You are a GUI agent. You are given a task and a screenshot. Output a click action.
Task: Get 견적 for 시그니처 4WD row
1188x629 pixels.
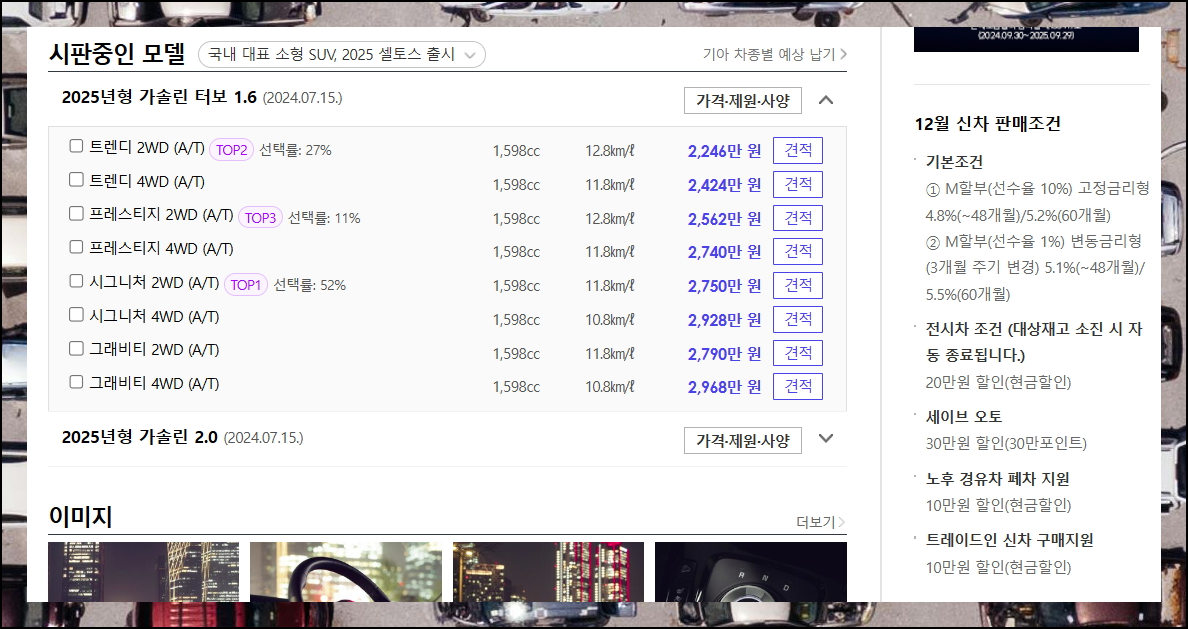click(x=798, y=319)
